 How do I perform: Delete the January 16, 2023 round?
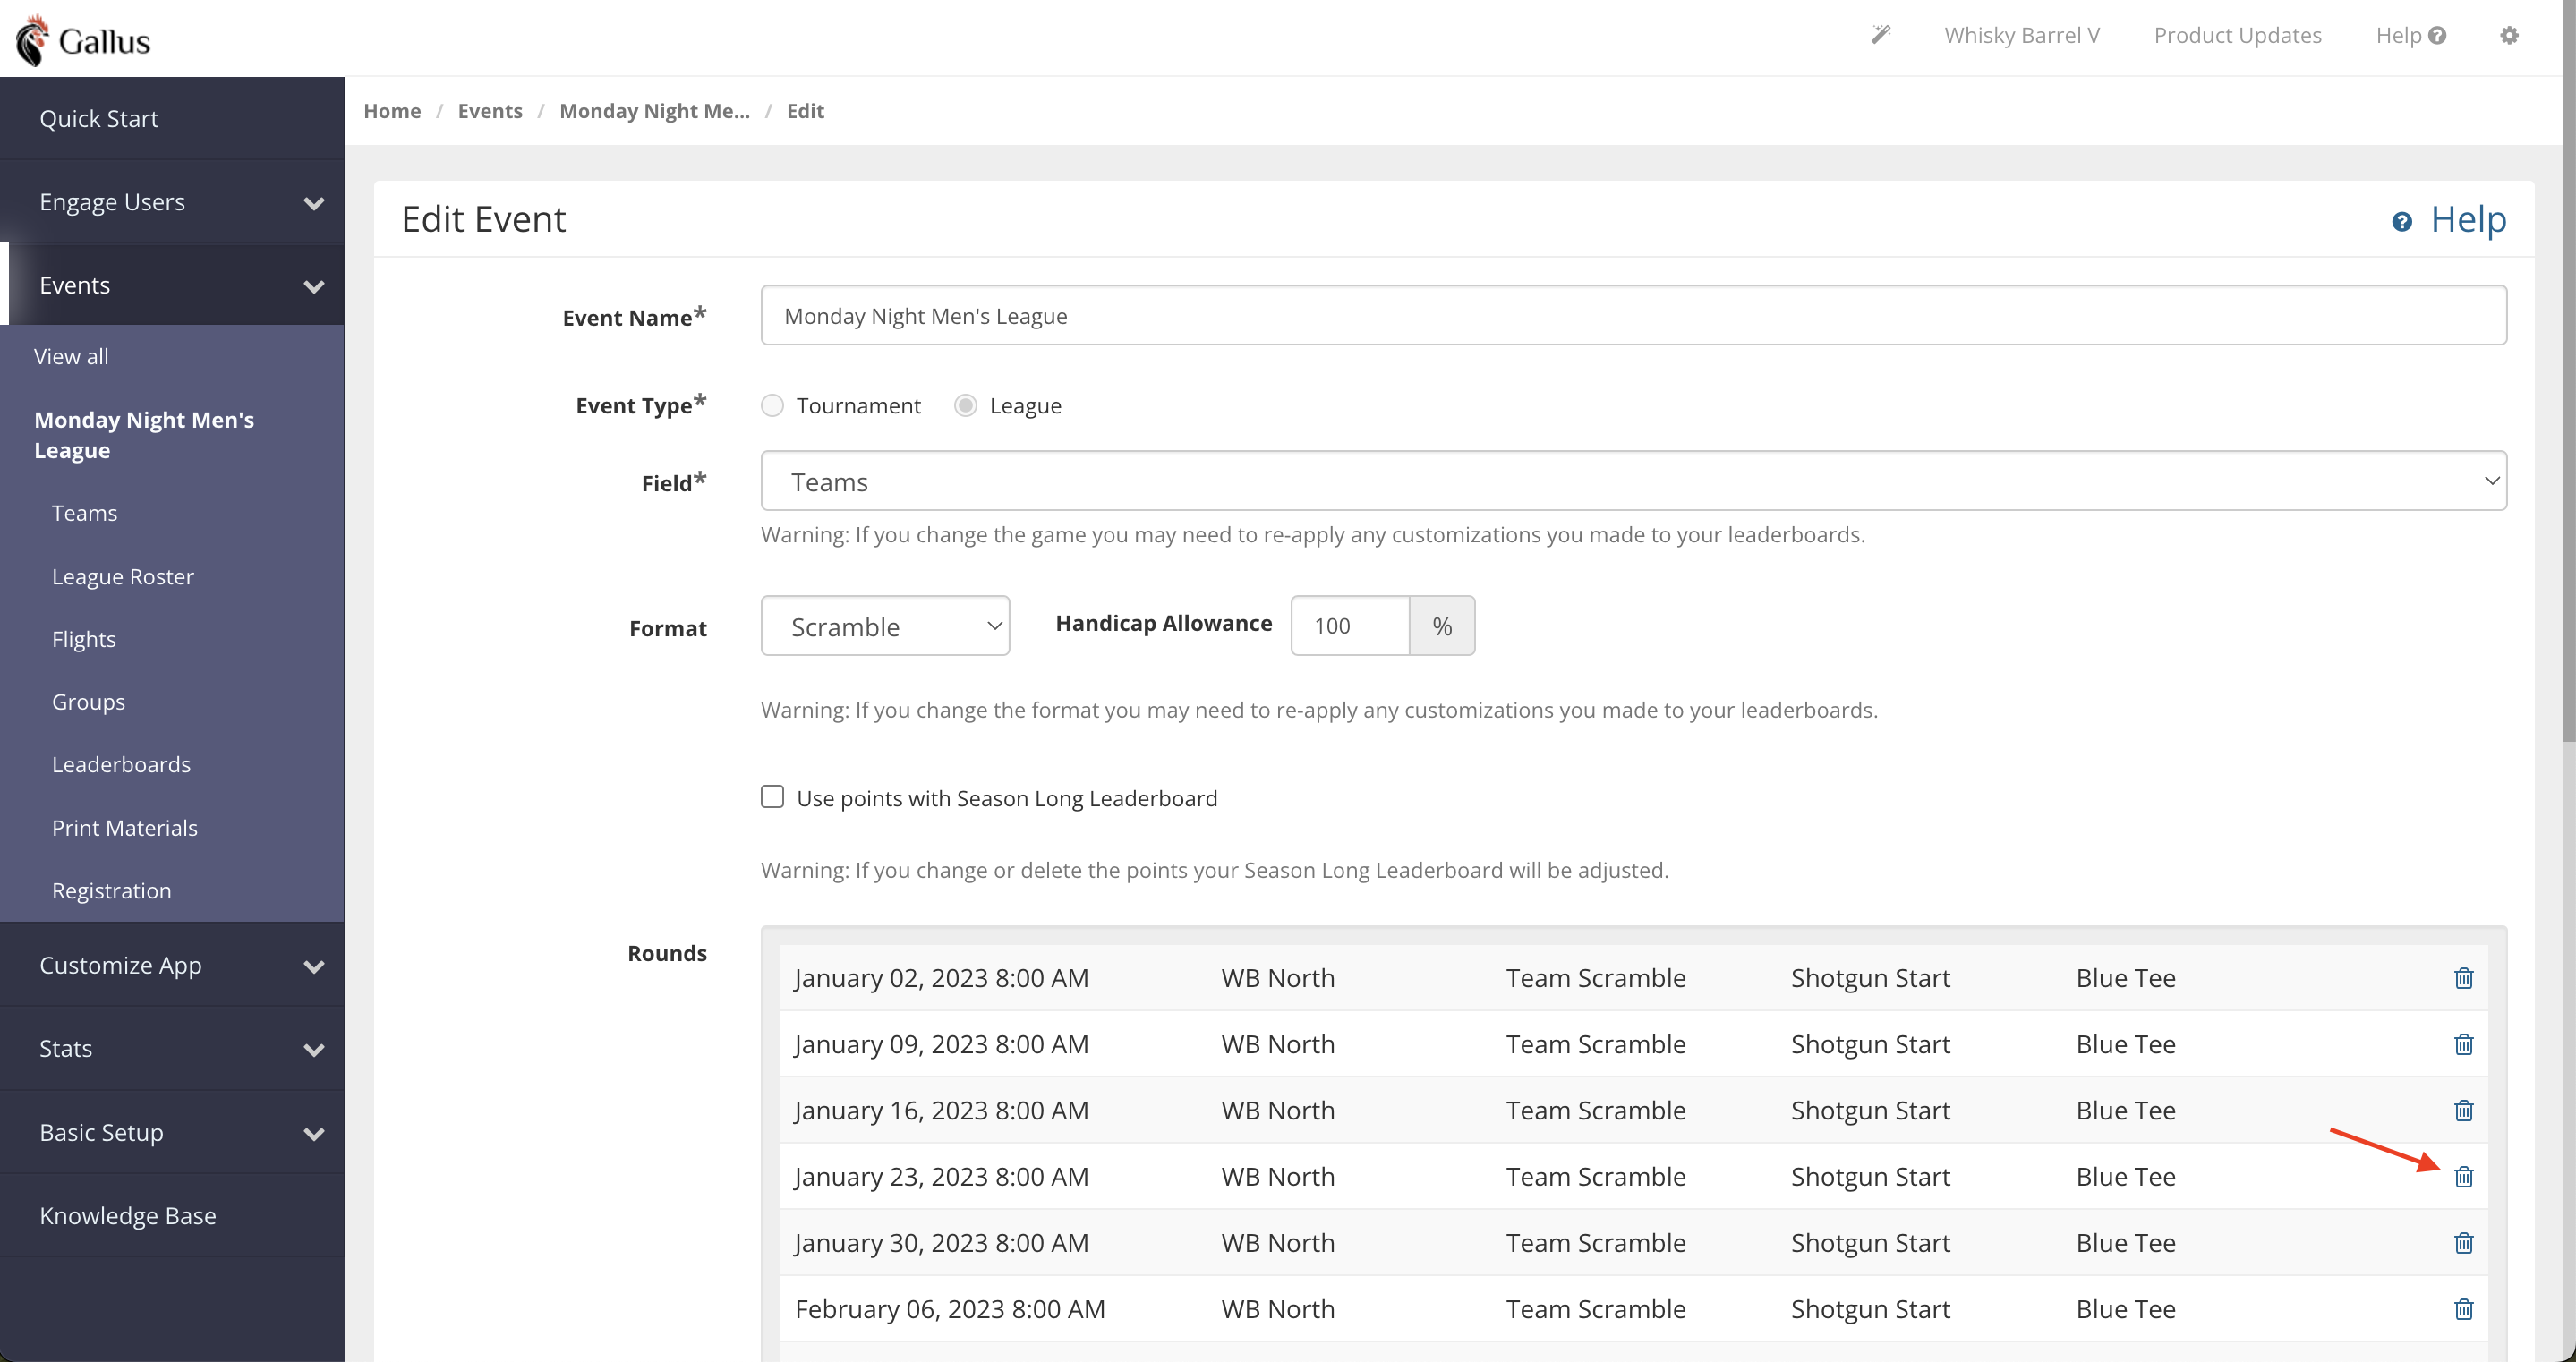2463,1110
